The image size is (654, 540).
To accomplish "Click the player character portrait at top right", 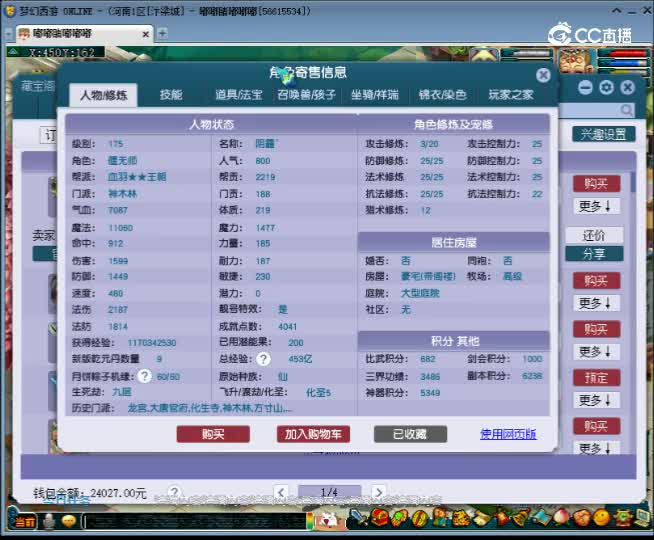I will [576, 62].
